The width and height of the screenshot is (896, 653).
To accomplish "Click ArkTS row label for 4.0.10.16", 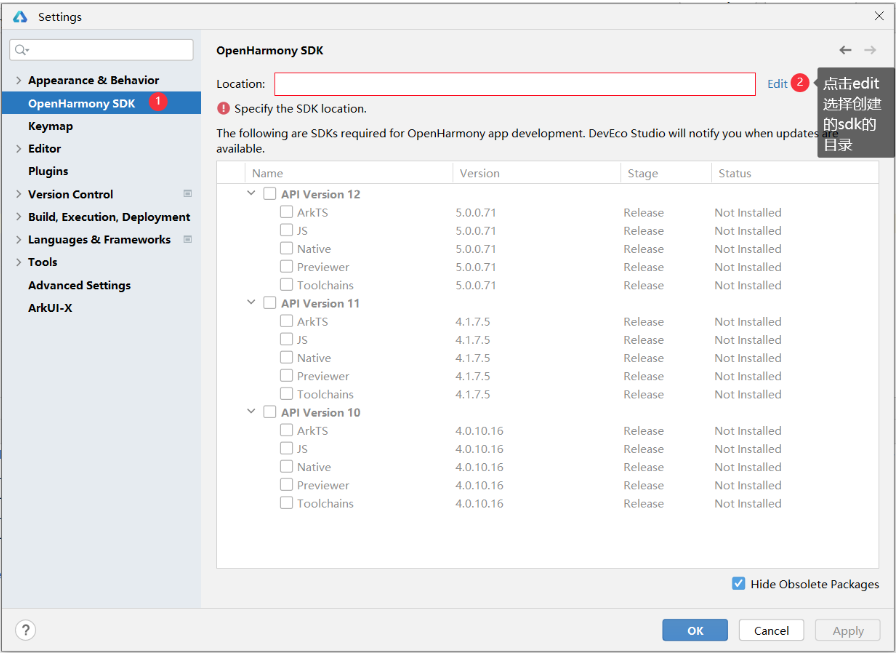I will coord(313,431).
